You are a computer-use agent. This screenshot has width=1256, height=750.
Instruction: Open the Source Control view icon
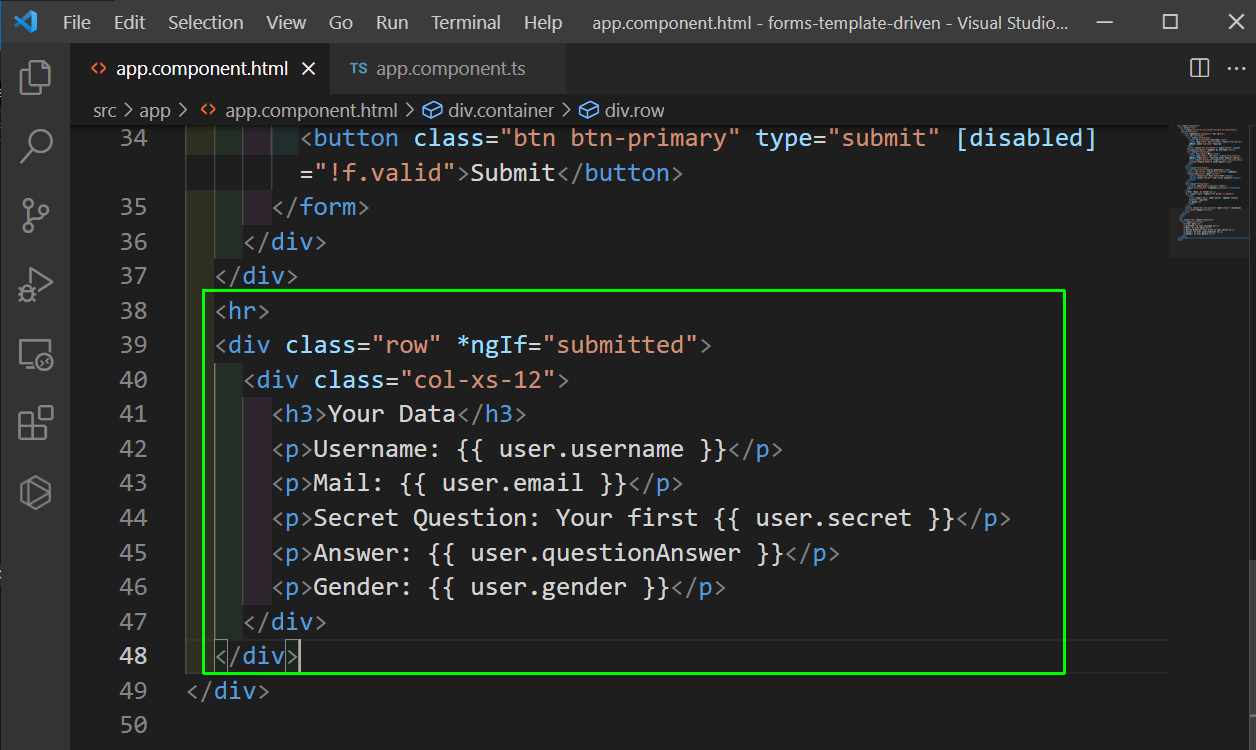[x=35, y=215]
